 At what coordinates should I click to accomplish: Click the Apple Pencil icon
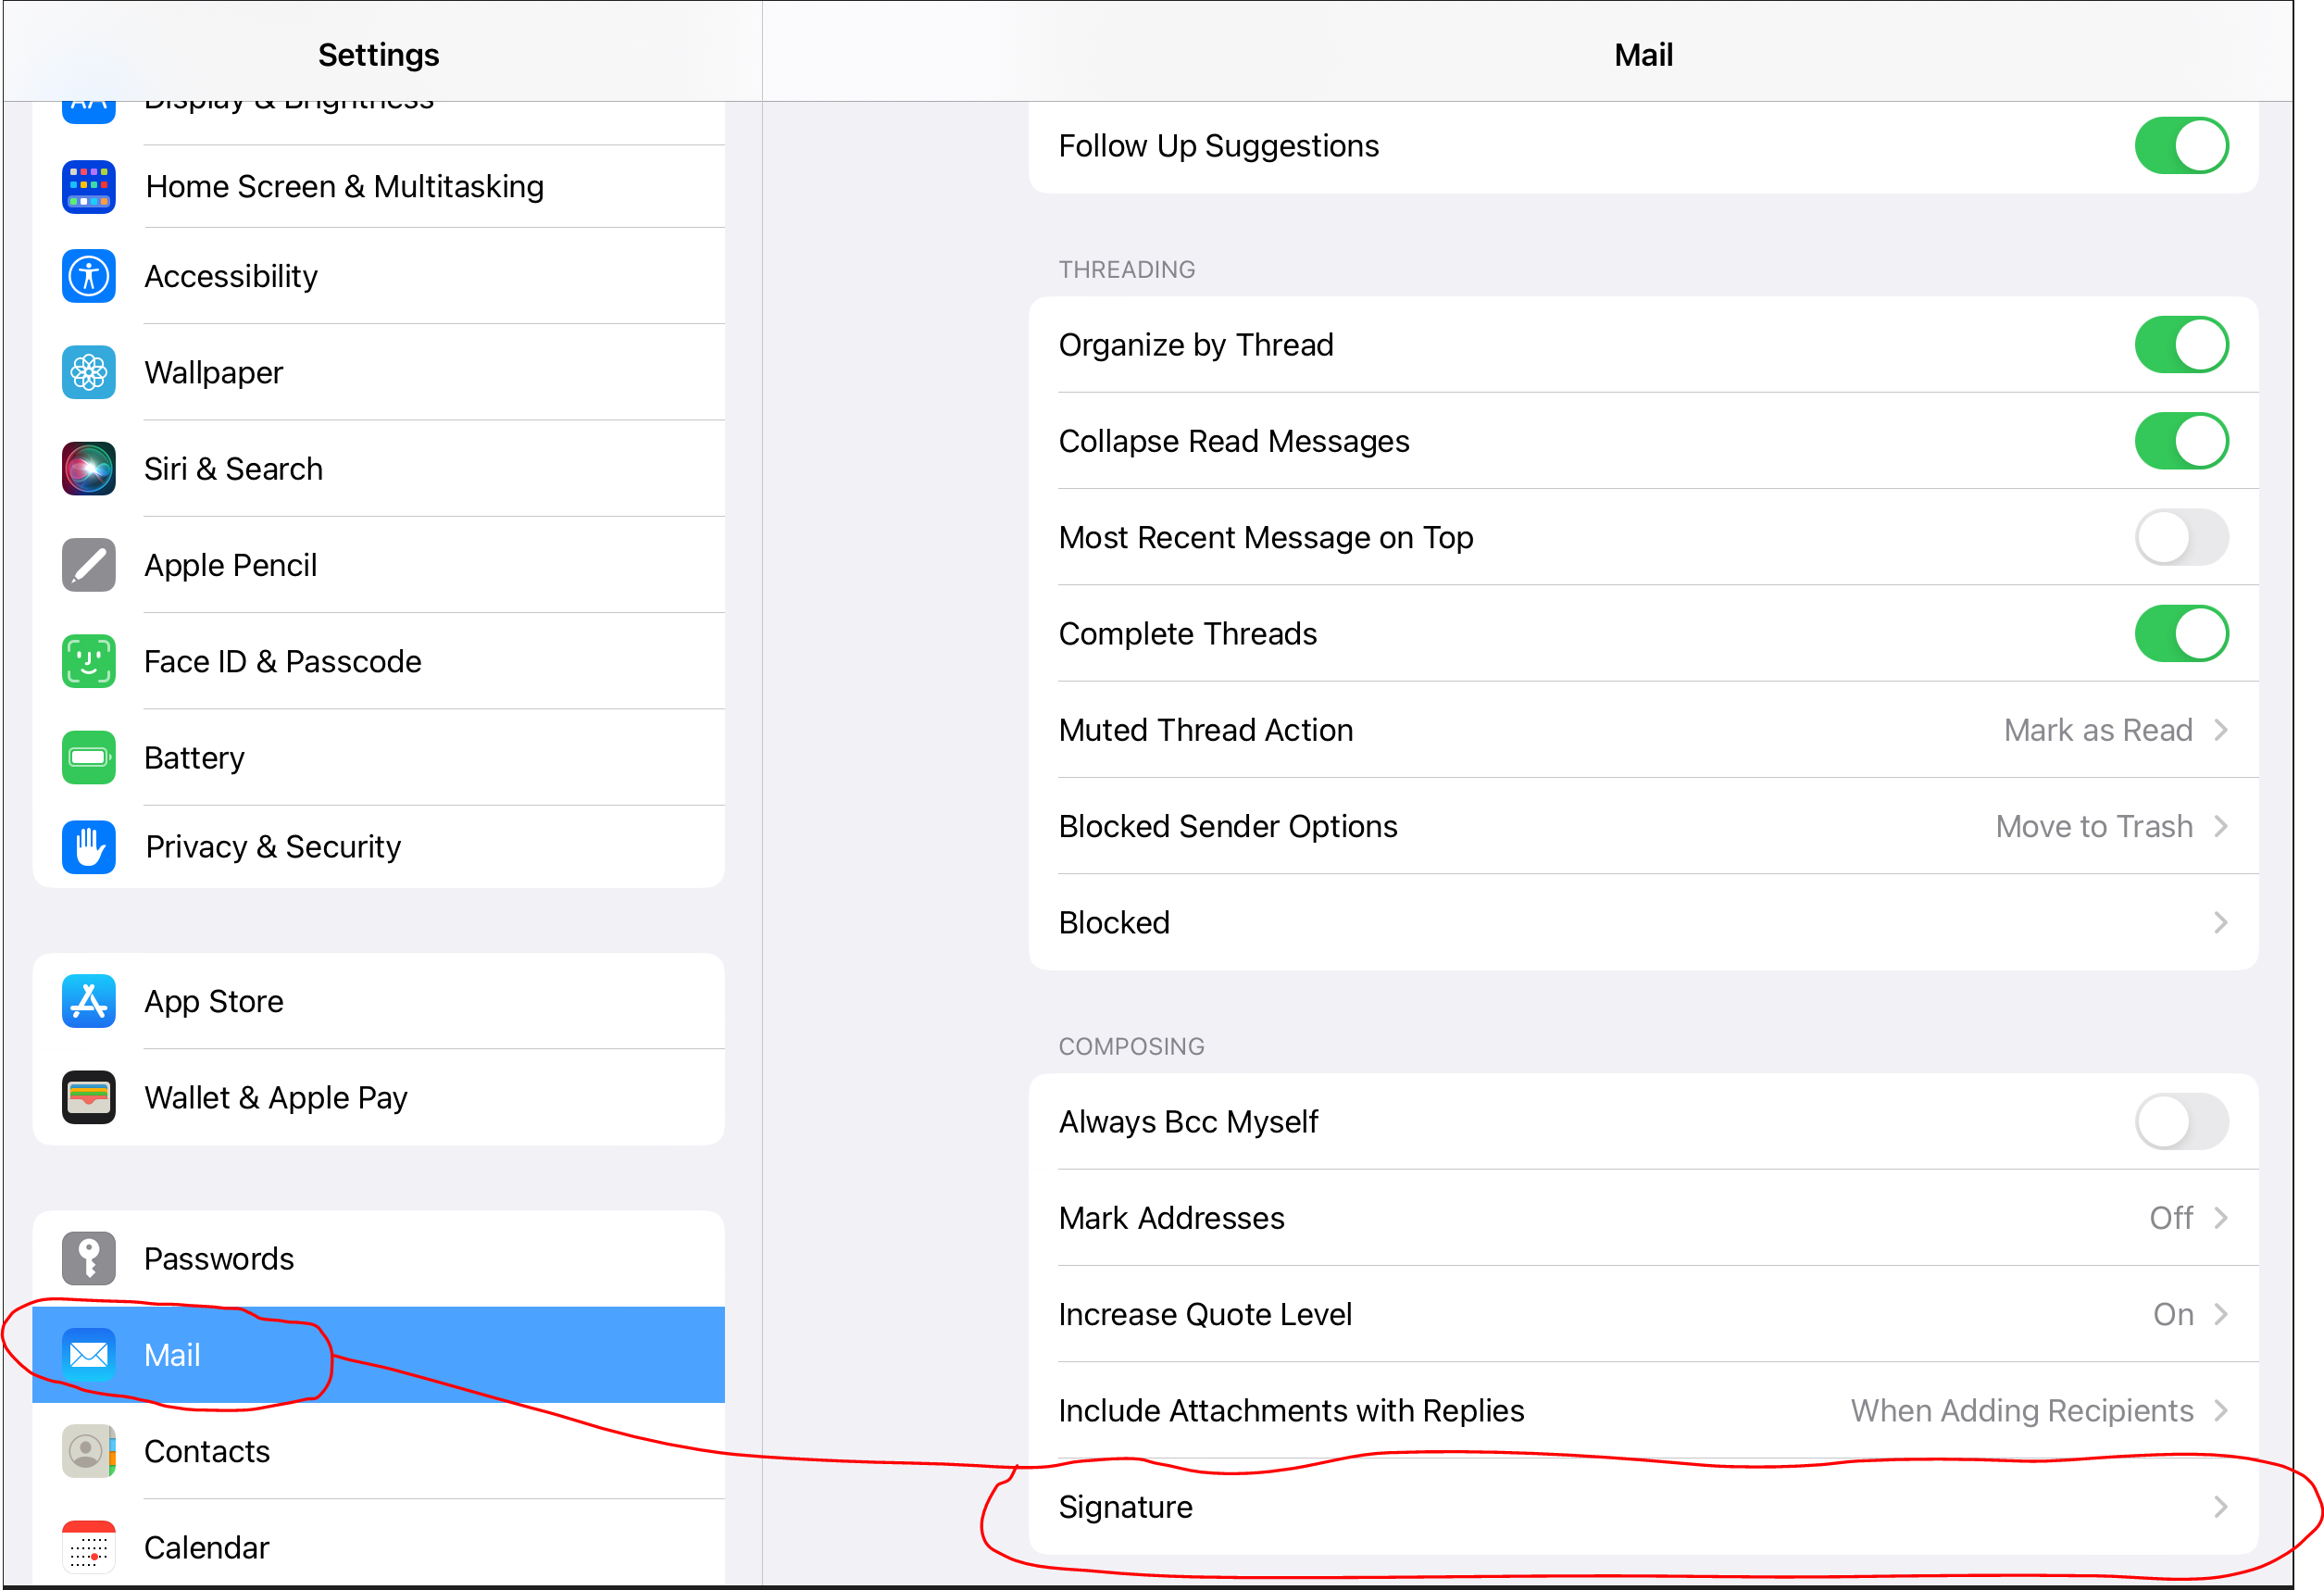[x=88, y=565]
